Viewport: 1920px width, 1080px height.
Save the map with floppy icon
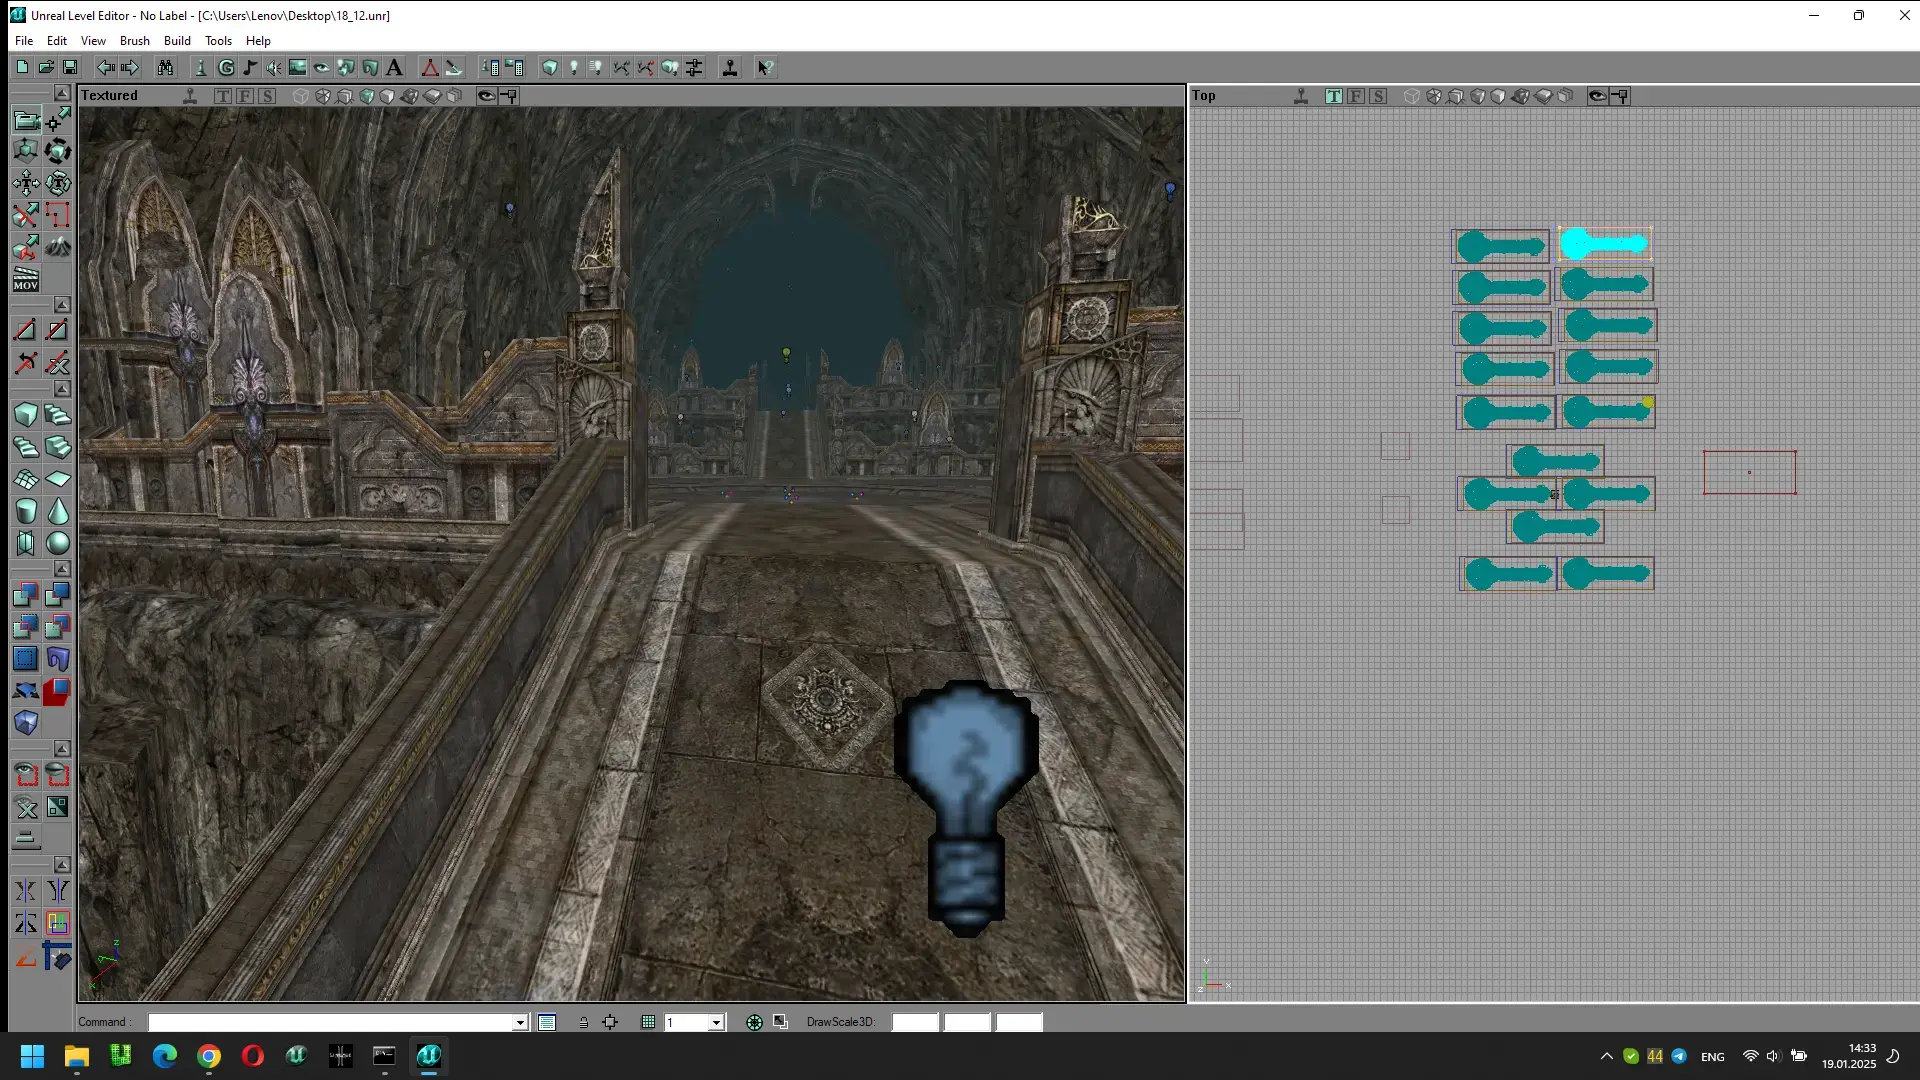[70, 67]
